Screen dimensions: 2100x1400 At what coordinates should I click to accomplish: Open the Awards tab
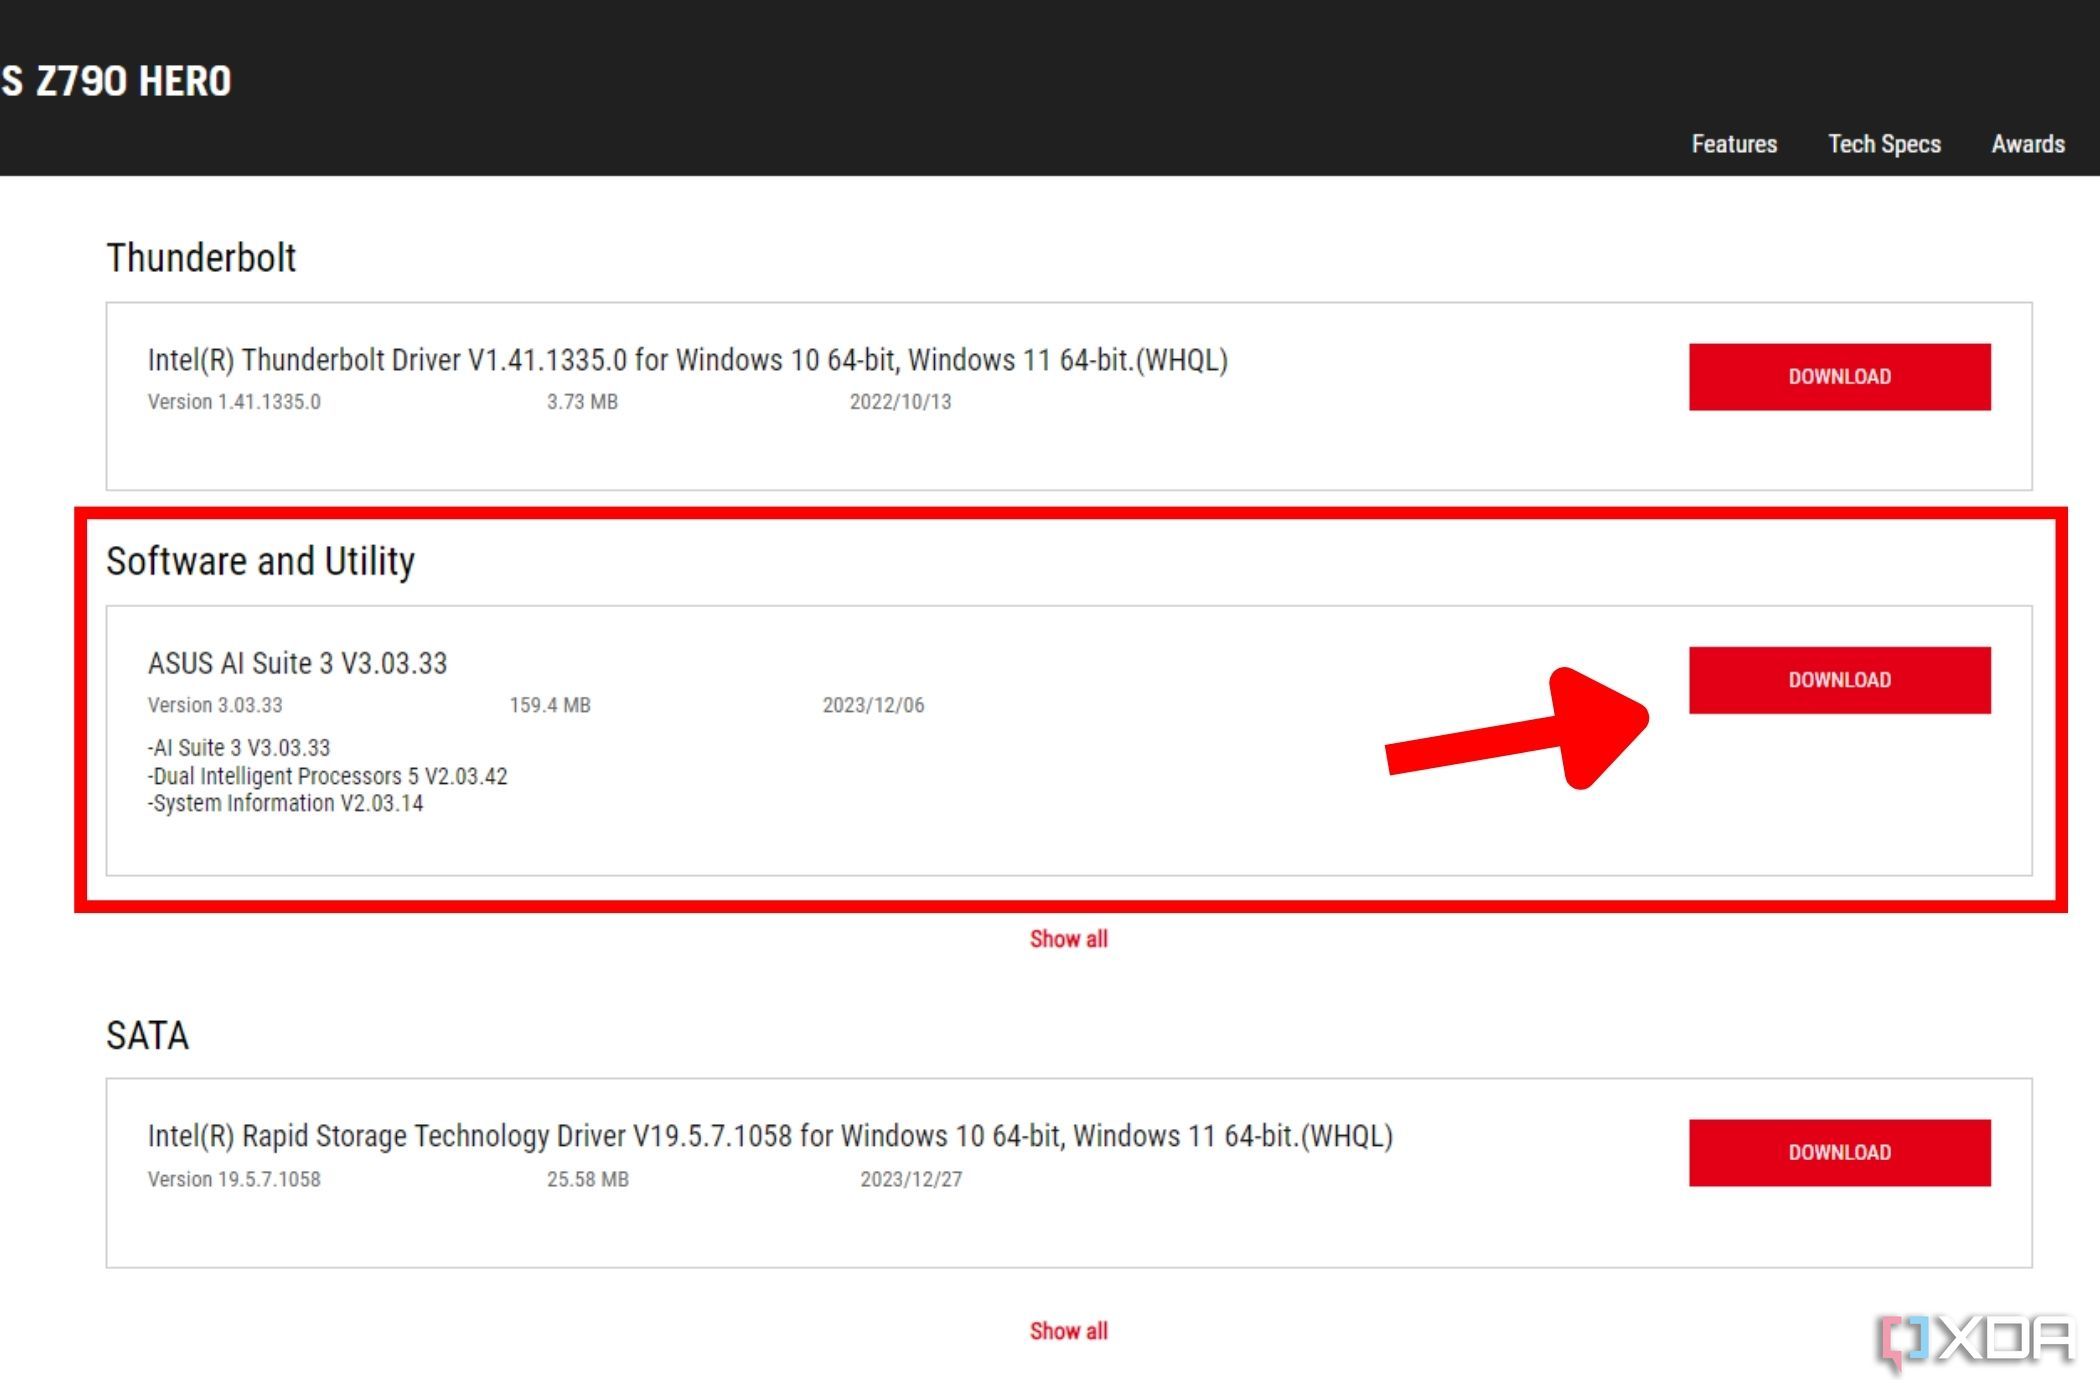point(2028,144)
